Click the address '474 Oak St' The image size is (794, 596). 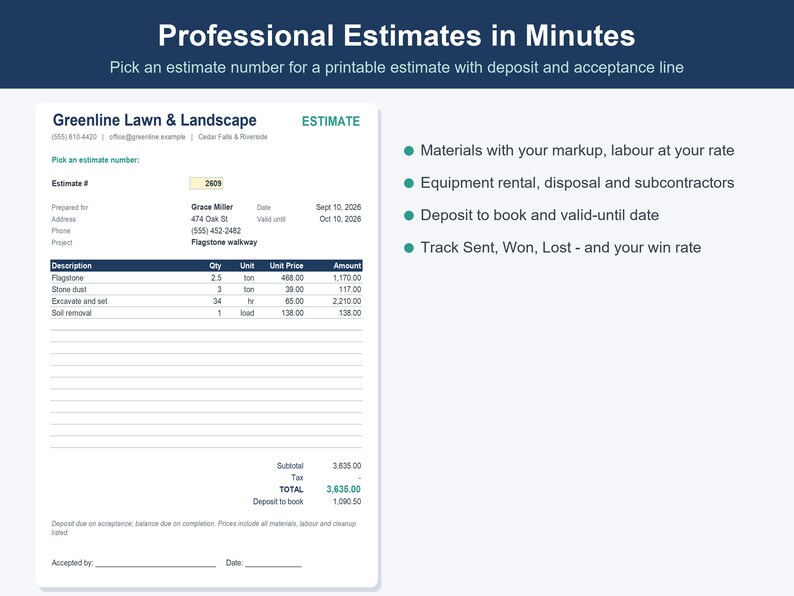point(209,219)
